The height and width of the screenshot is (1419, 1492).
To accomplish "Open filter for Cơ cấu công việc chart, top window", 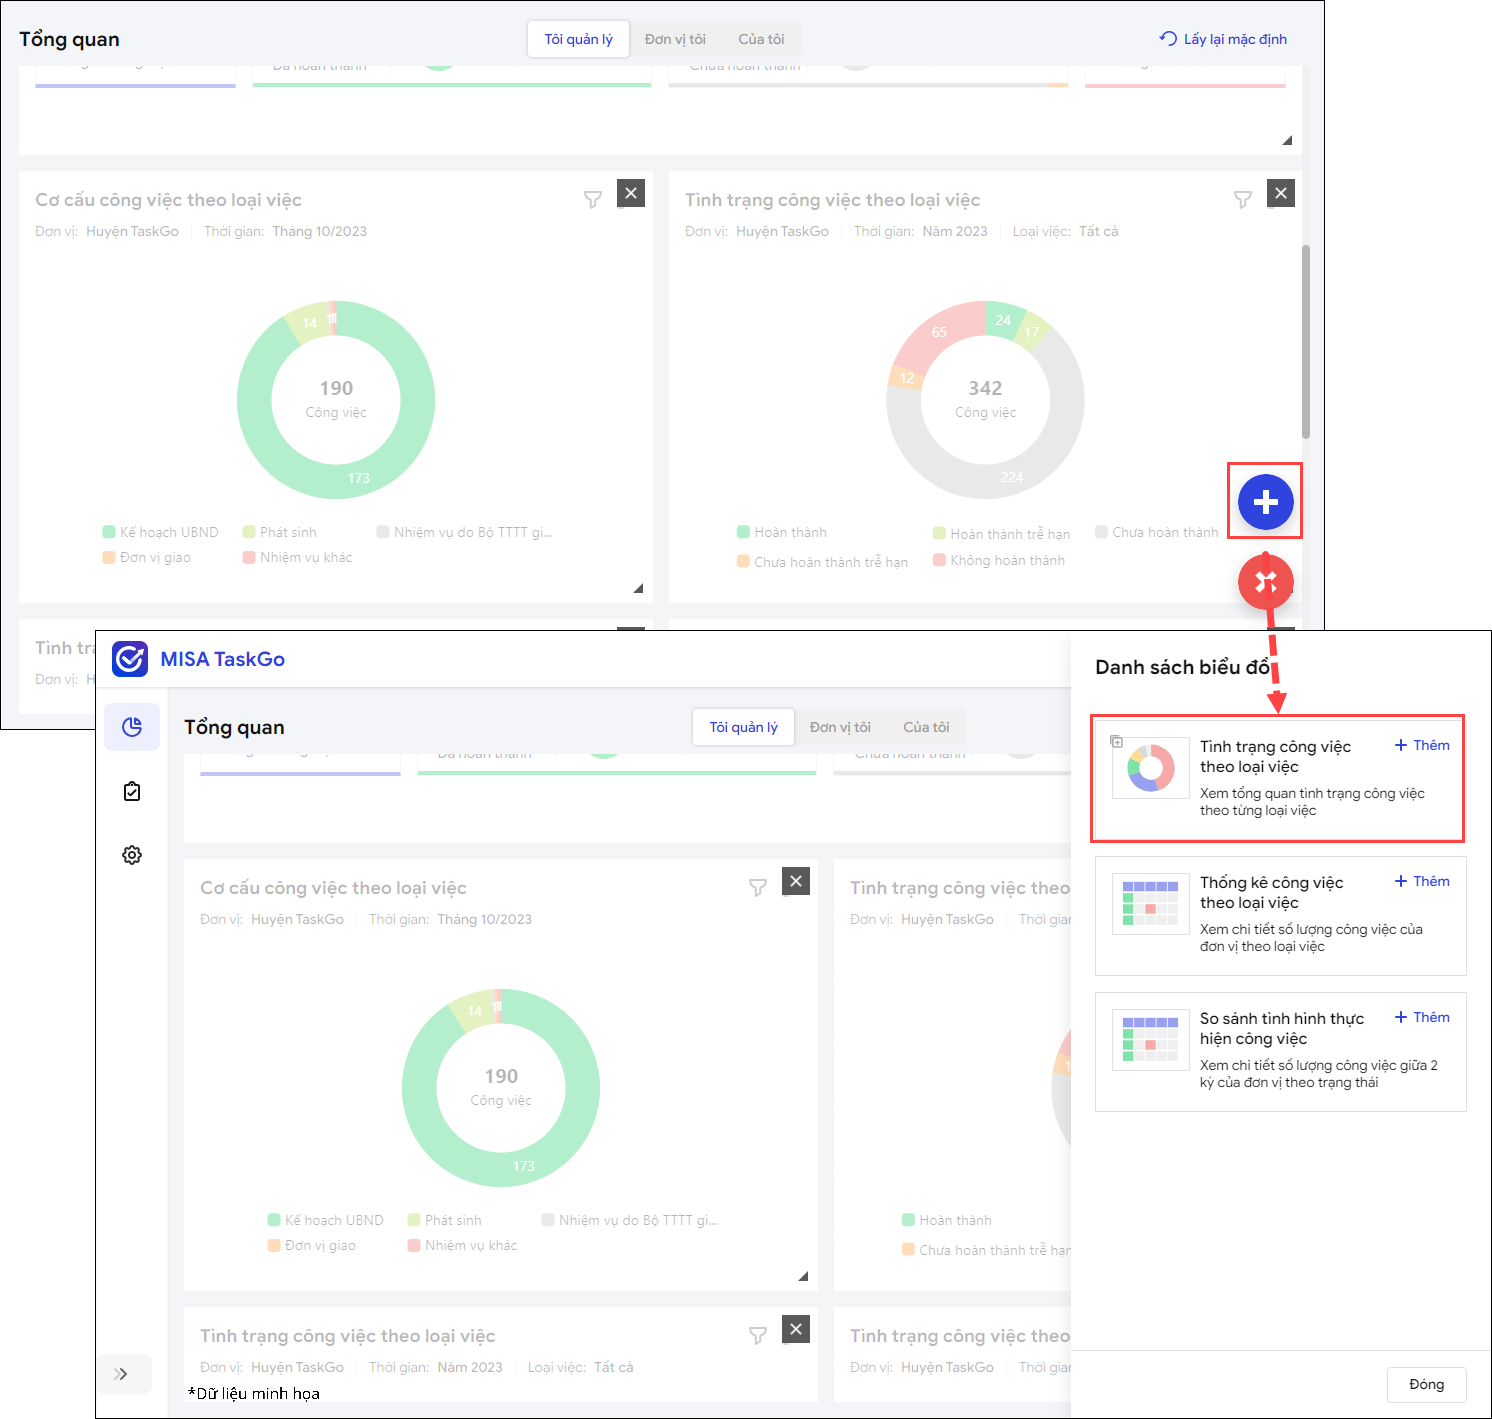I will point(593,200).
